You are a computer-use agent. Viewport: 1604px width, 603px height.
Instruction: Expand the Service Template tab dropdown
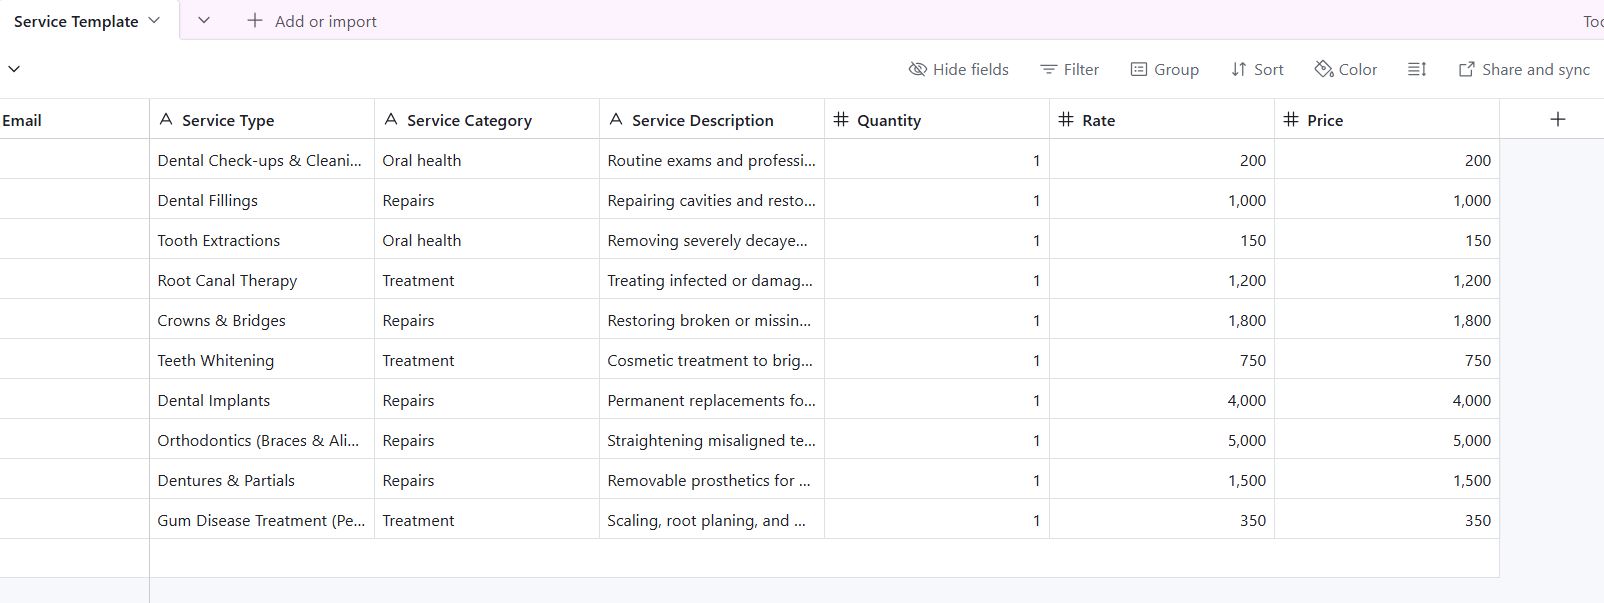point(154,21)
